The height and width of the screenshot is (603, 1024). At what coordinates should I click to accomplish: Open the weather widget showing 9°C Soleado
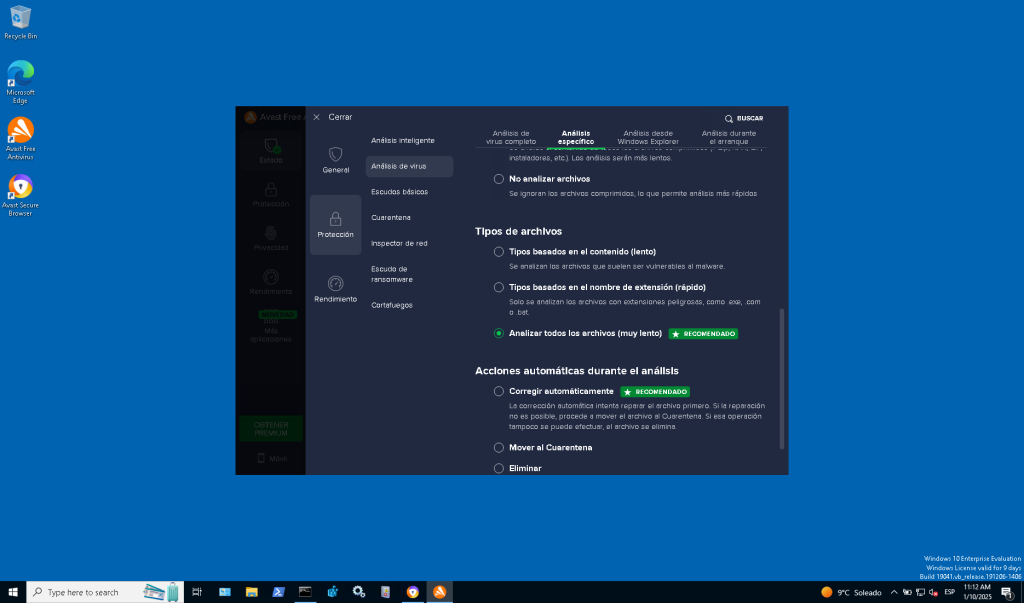[852, 593]
